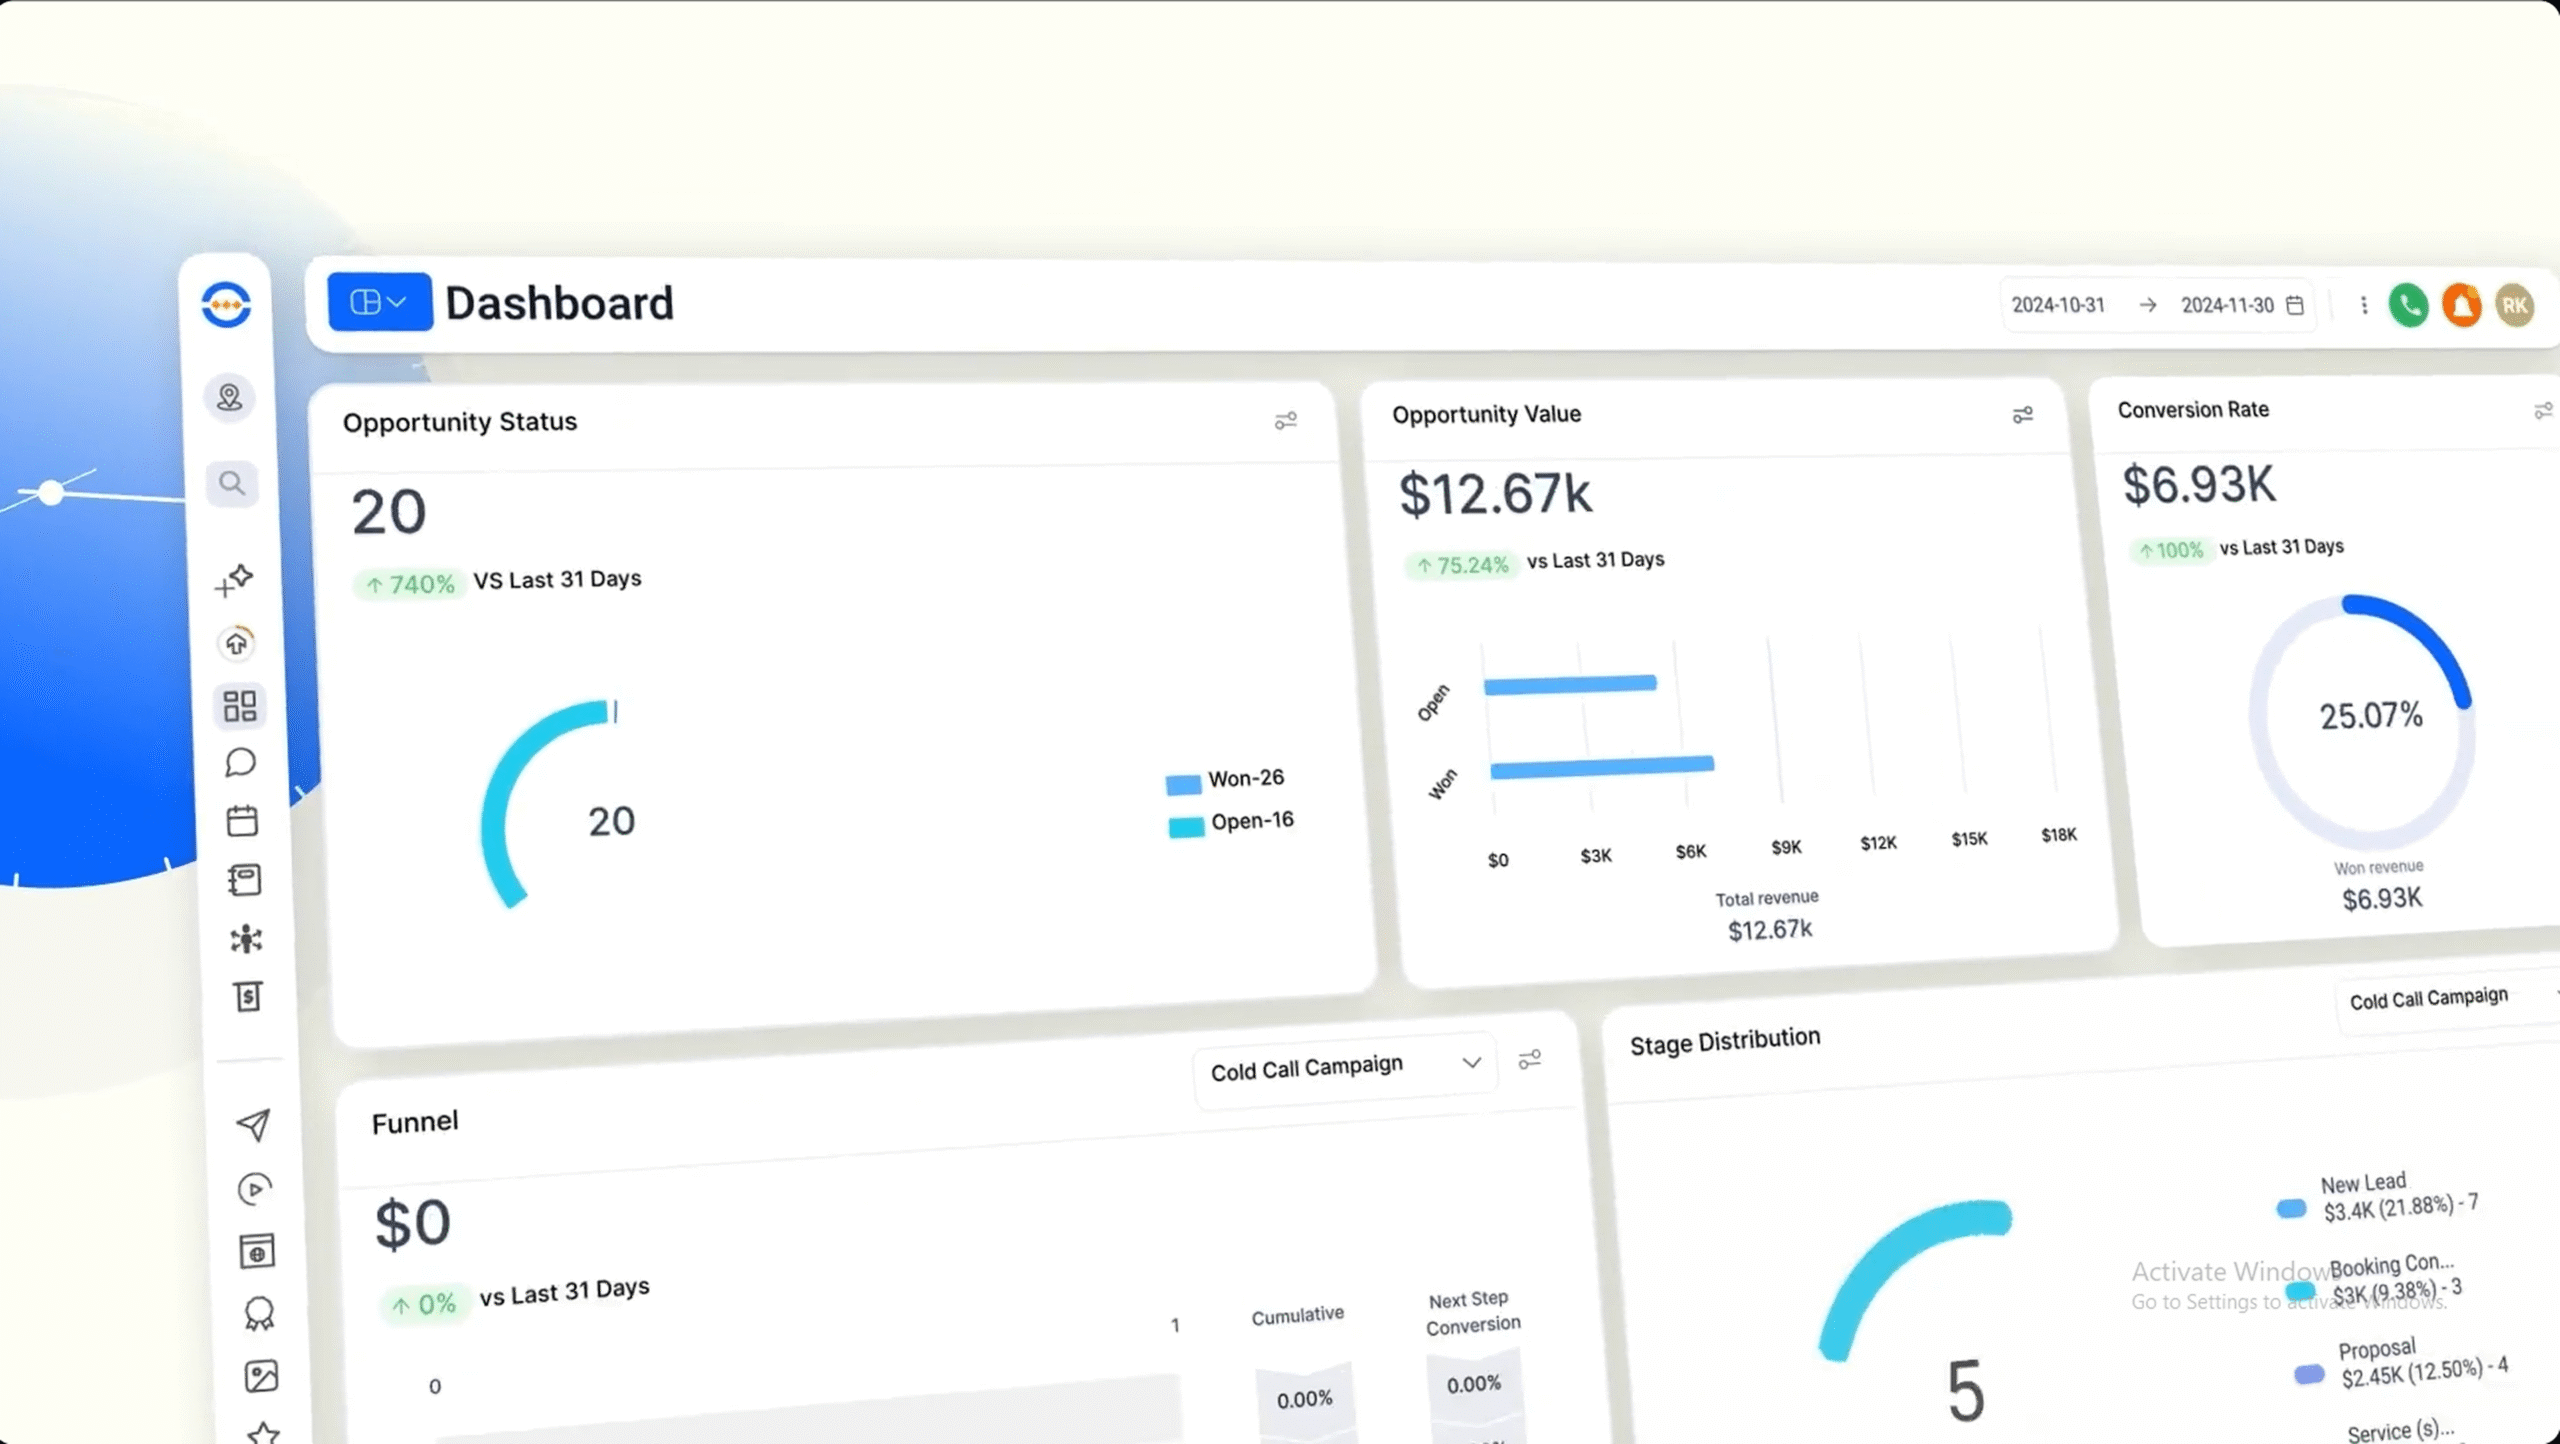Image resolution: width=2560 pixels, height=1444 pixels.
Task: Open the payments dollar receipt icon
Action: coord(248,996)
